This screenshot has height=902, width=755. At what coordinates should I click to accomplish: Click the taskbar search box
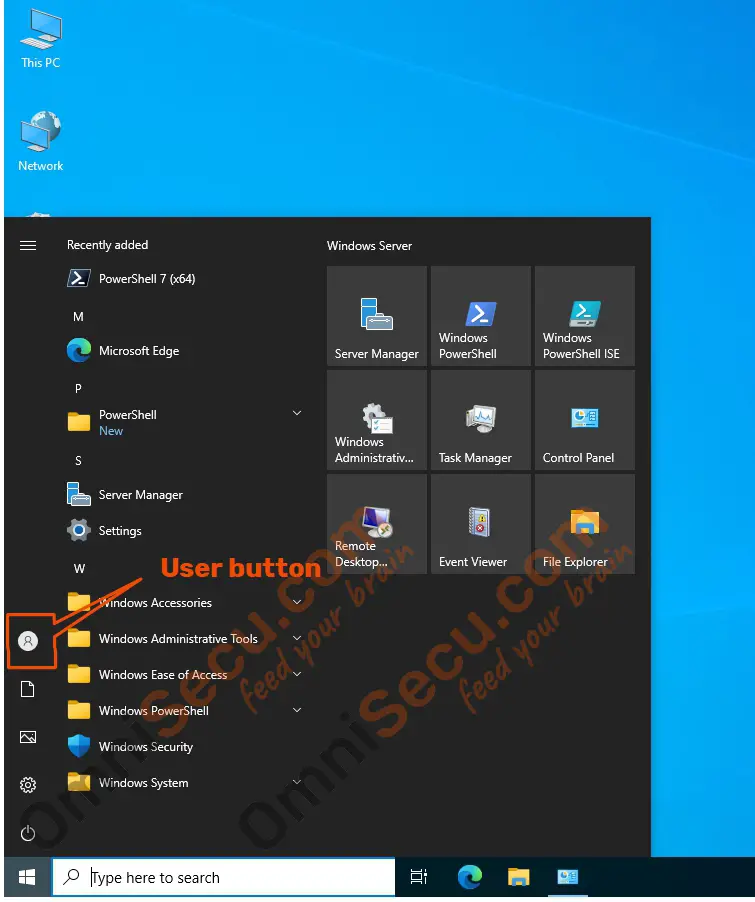tap(224, 877)
